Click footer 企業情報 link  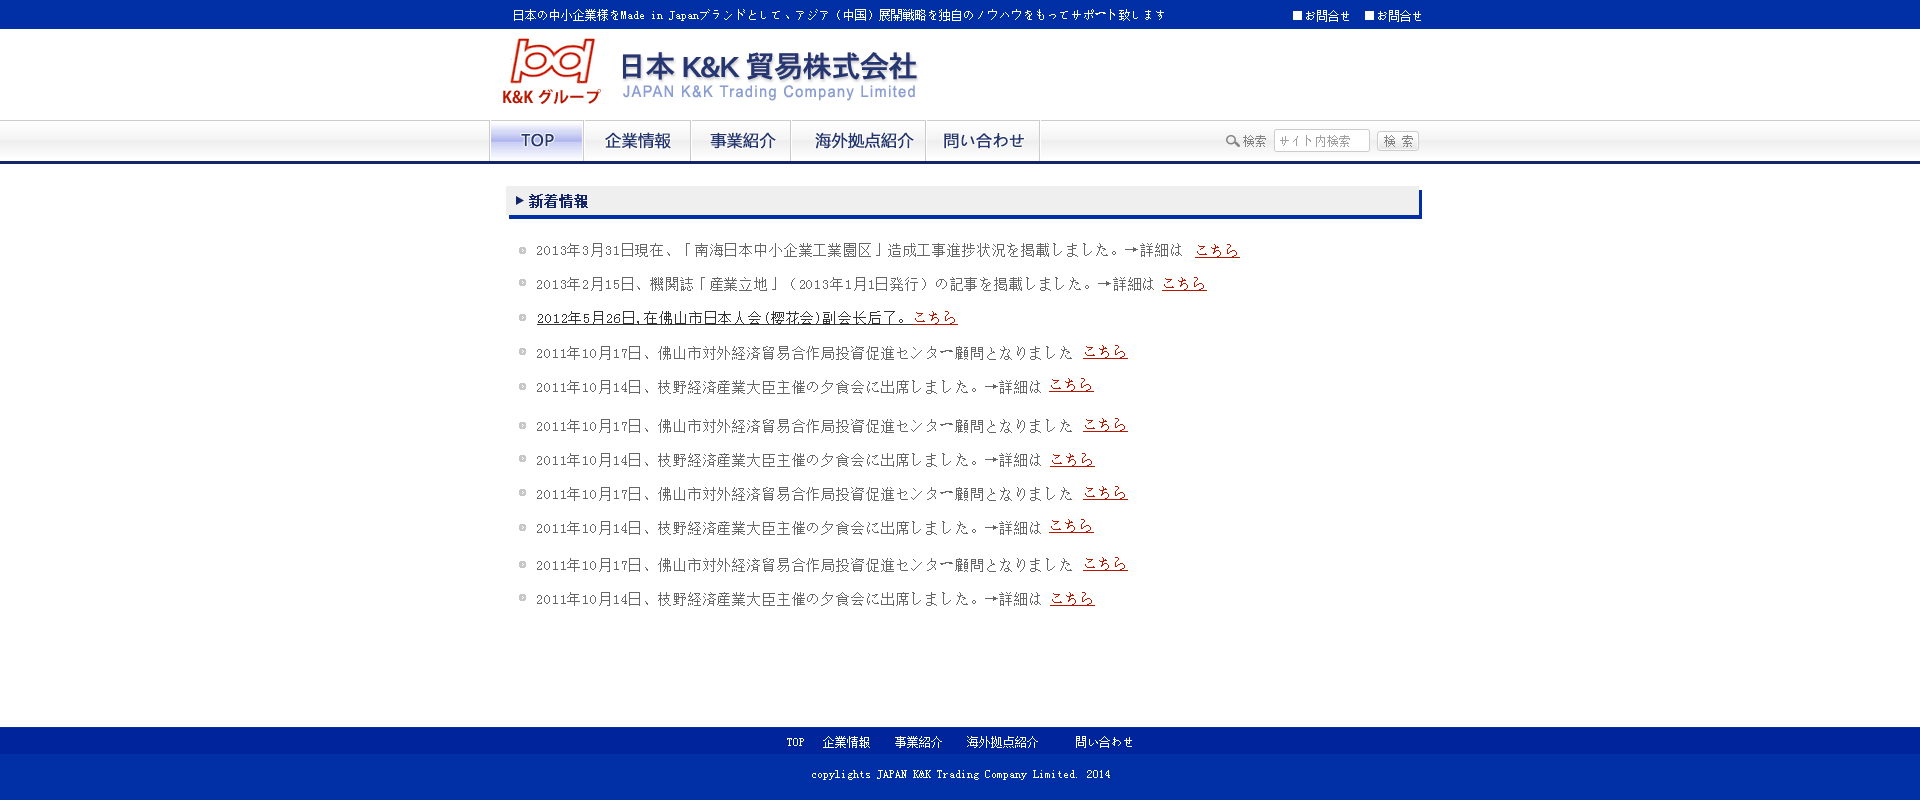[x=846, y=742]
